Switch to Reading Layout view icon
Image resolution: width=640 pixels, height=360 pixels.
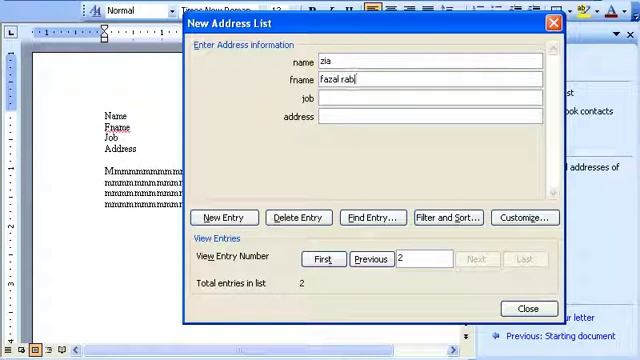(62, 350)
